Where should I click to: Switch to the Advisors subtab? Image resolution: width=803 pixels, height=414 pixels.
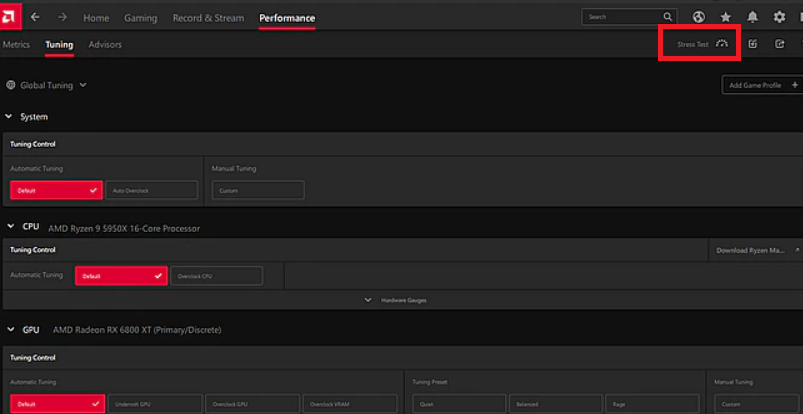pyautogui.click(x=105, y=45)
